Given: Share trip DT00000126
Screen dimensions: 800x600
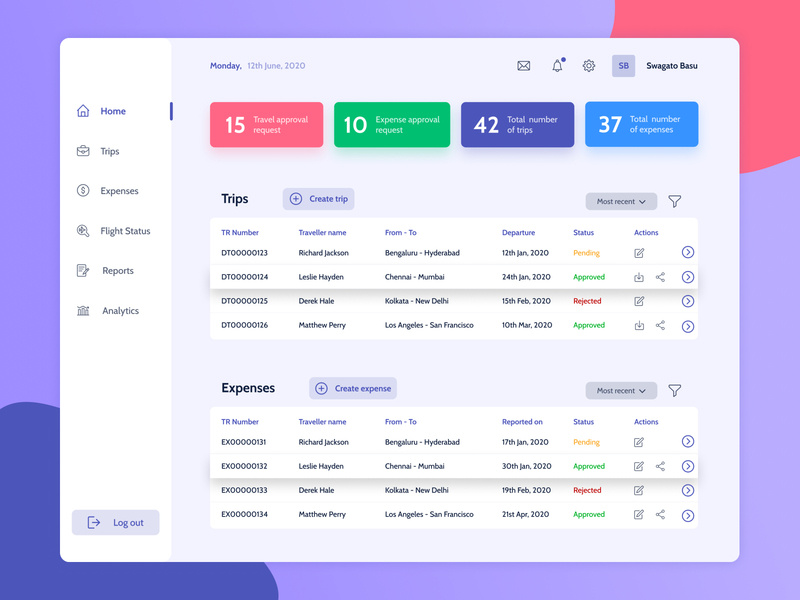Looking at the screenshot, I should pos(660,326).
